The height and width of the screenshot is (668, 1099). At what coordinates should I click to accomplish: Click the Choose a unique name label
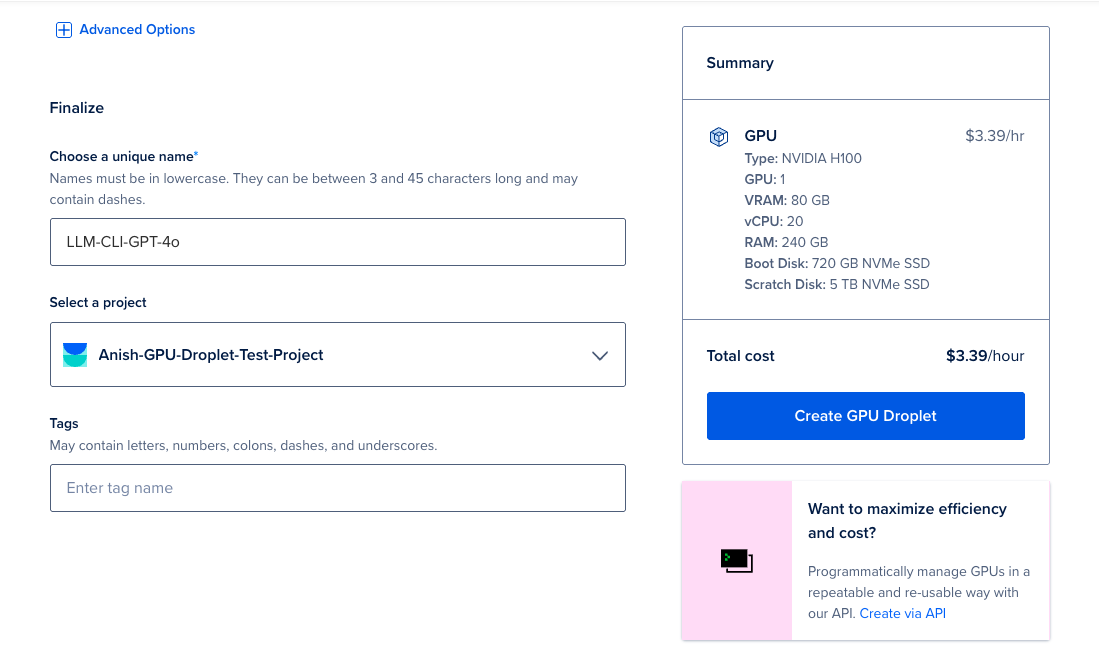tap(122, 157)
